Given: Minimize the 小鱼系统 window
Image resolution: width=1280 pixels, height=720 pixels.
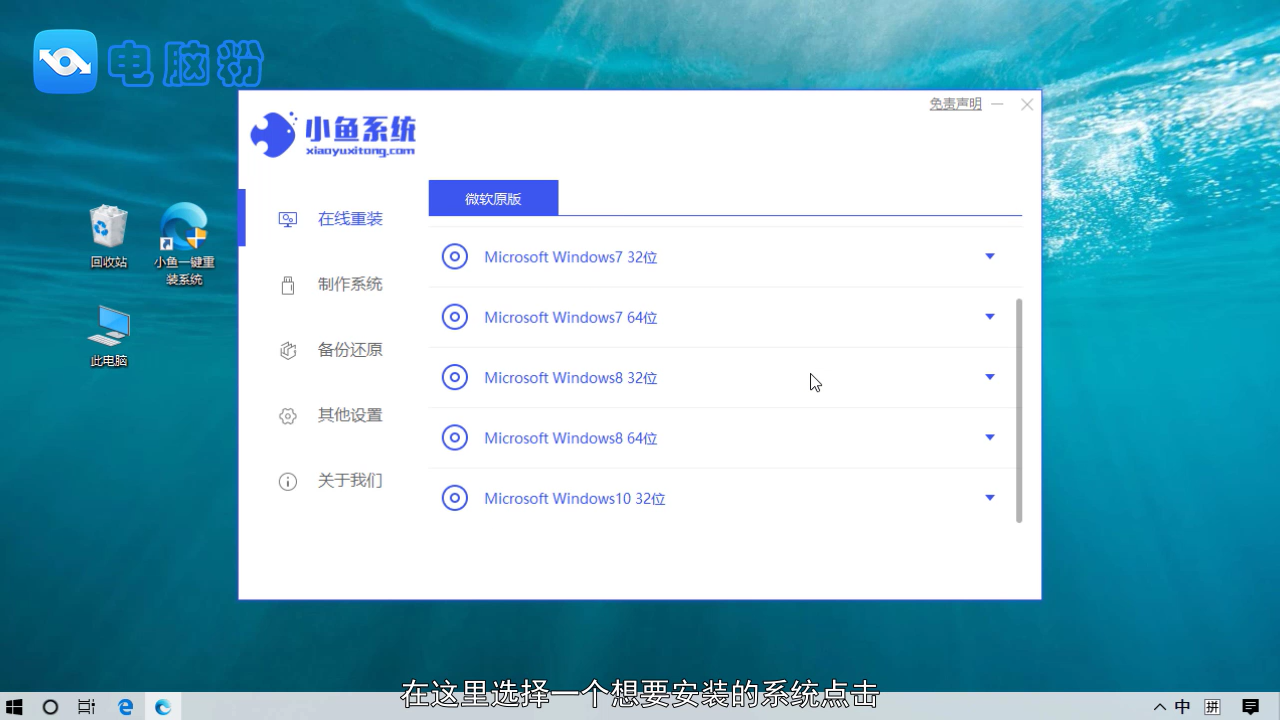Looking at the screenshot, I should click(998, 104).
